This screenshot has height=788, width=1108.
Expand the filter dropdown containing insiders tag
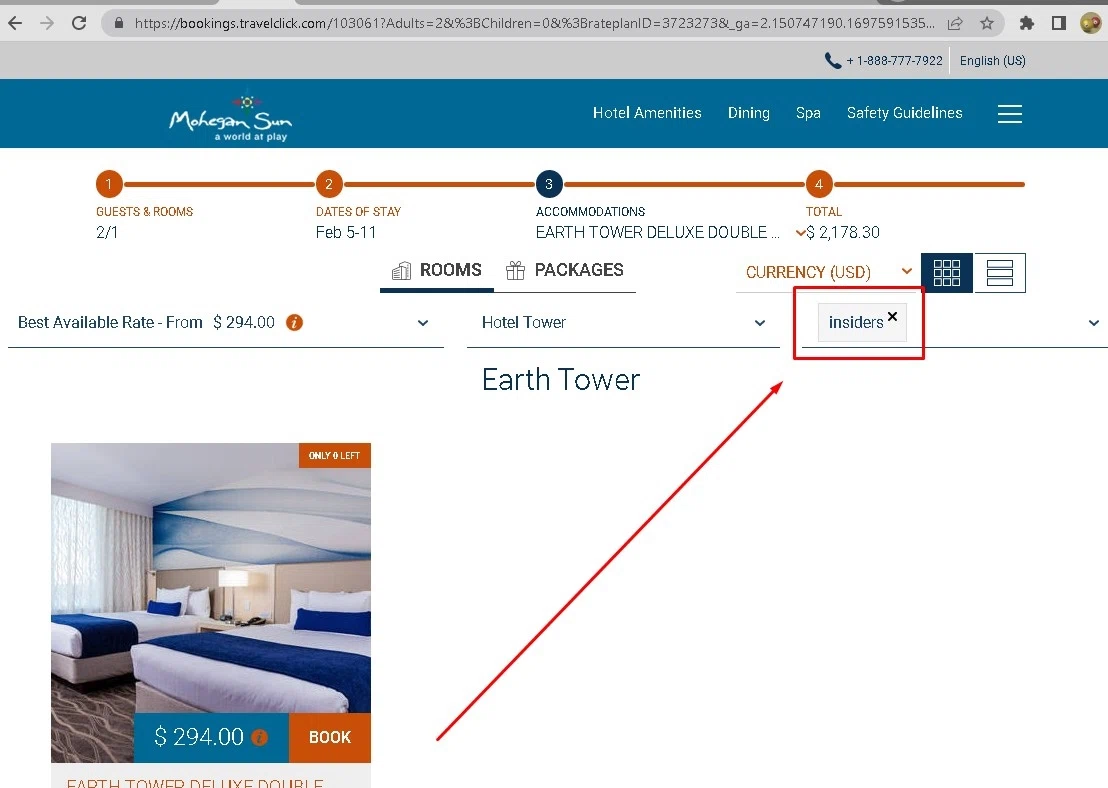point(1094,323)
